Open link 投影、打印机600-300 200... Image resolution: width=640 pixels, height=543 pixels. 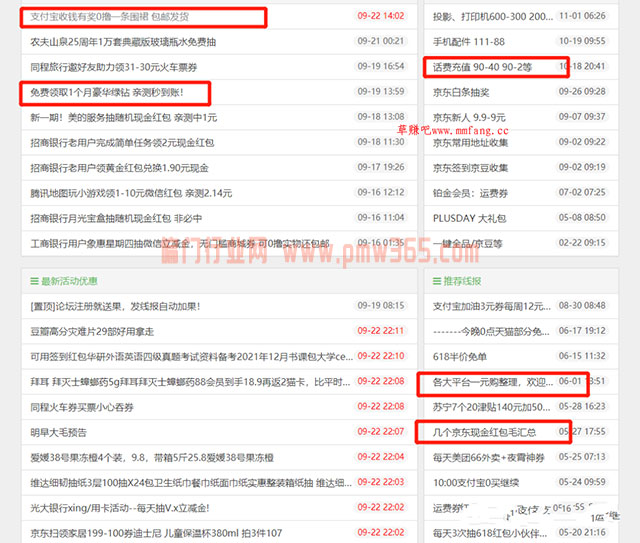(493, 17)
